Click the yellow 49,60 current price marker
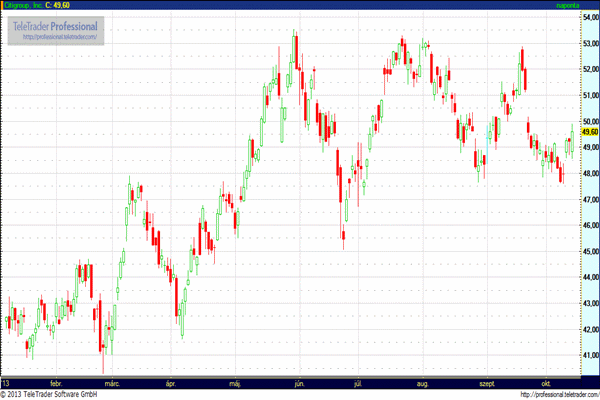 588,132
